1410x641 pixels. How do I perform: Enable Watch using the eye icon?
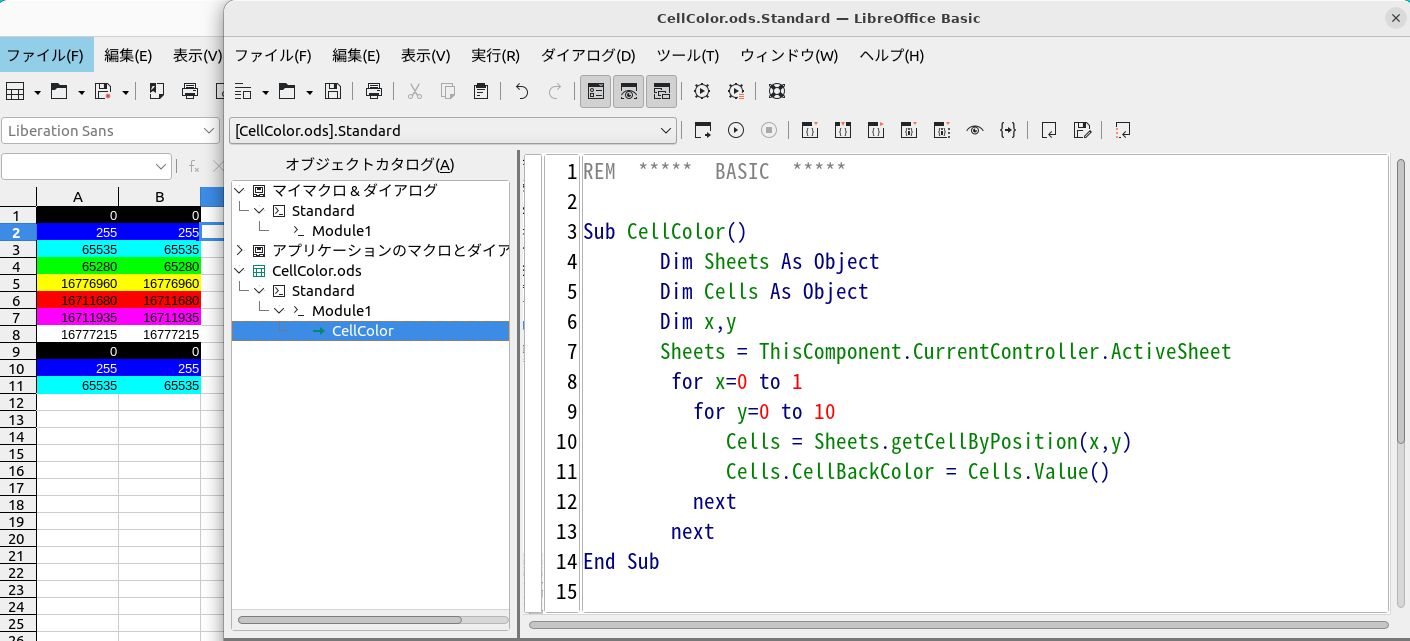click(x=975, y=130)
